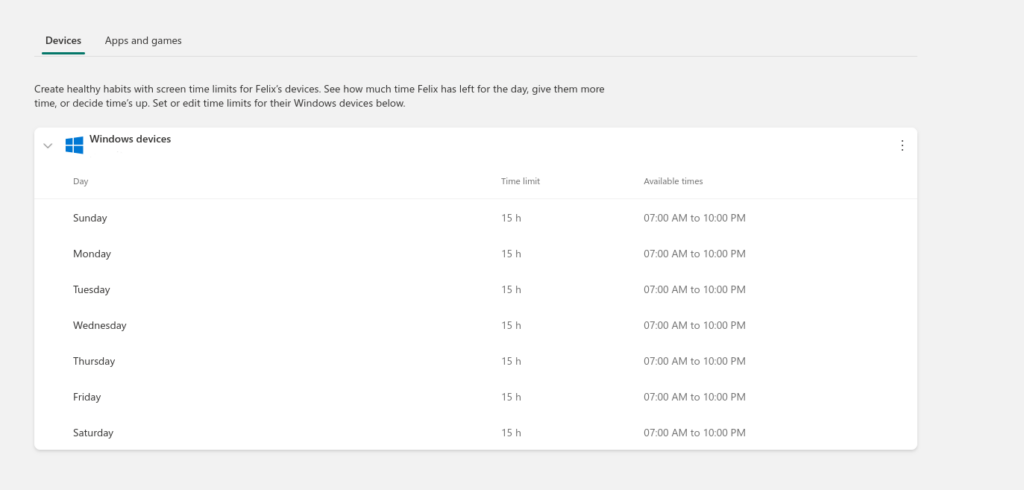The height and width of the screenshot is (490, 1024).
Task: Click Sunday's 15 h time limit
Action: 511,218
